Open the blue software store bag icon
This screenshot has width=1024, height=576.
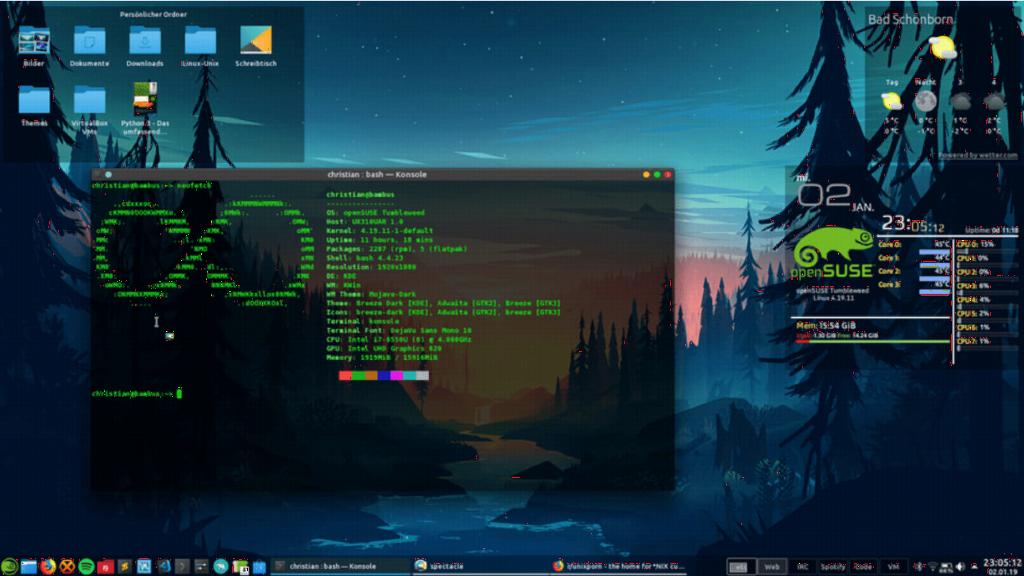[x=259, y=567]
